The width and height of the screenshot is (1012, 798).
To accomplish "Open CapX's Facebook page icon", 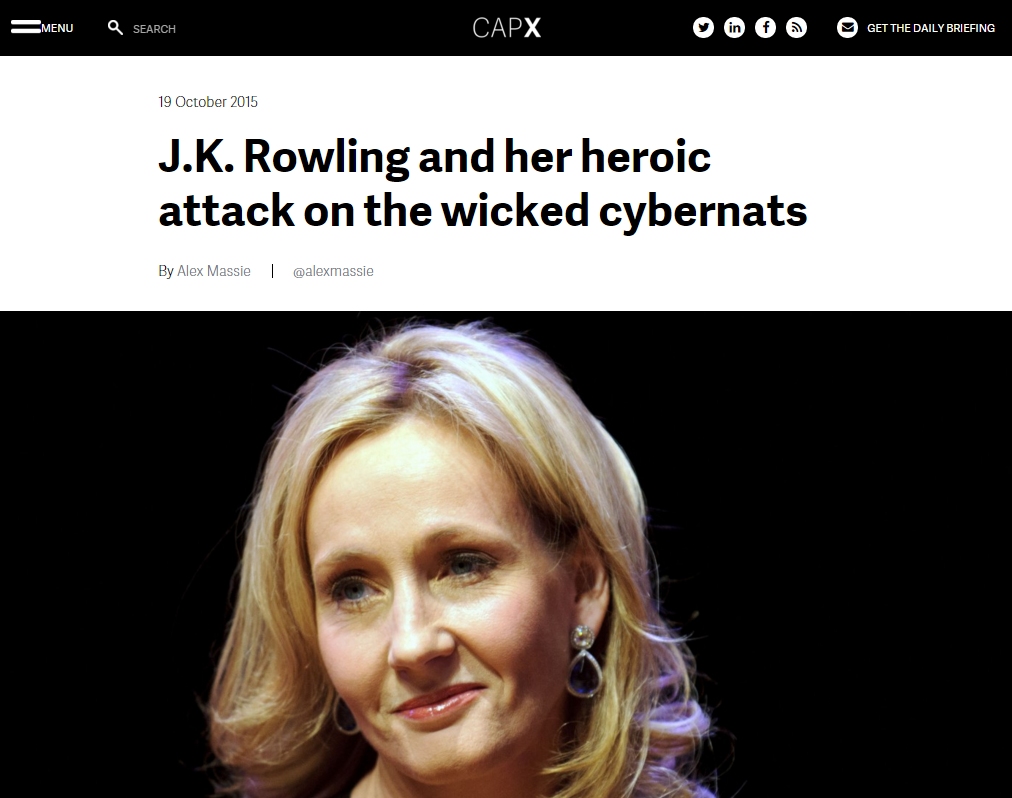I will (x=765, y=27).
